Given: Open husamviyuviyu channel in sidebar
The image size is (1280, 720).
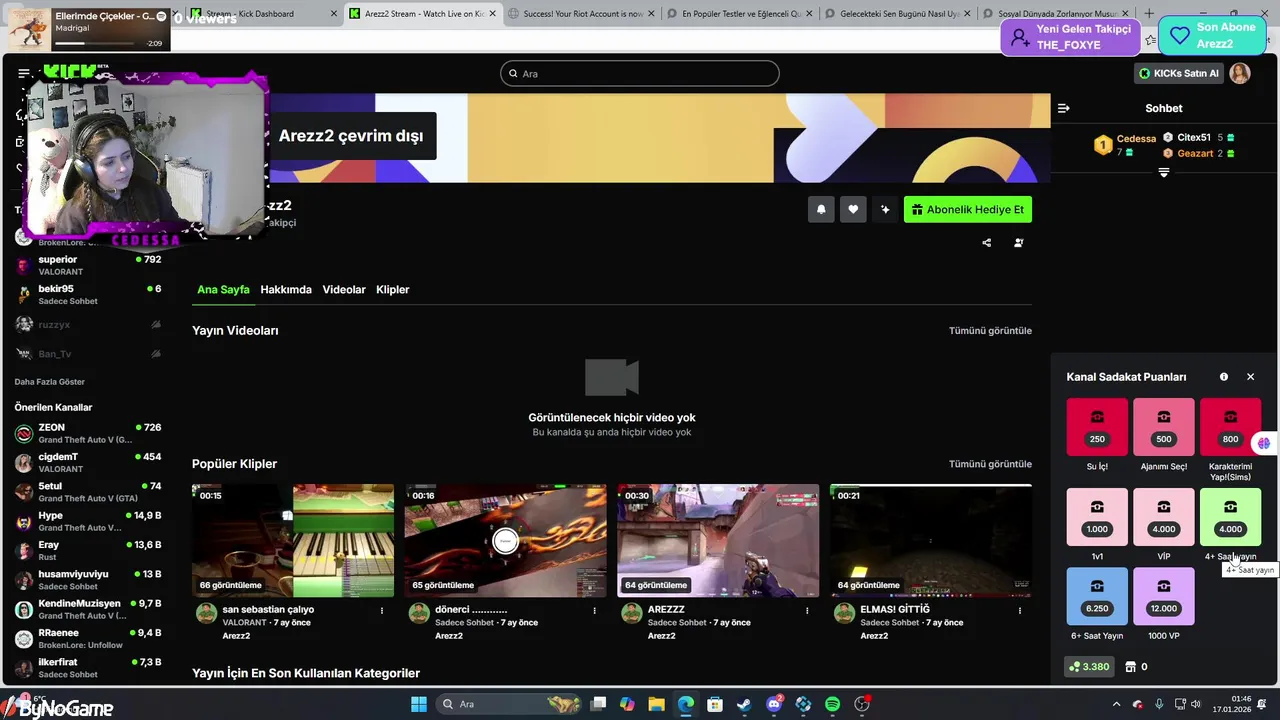Looking at the screenshot, I should 88,580.
